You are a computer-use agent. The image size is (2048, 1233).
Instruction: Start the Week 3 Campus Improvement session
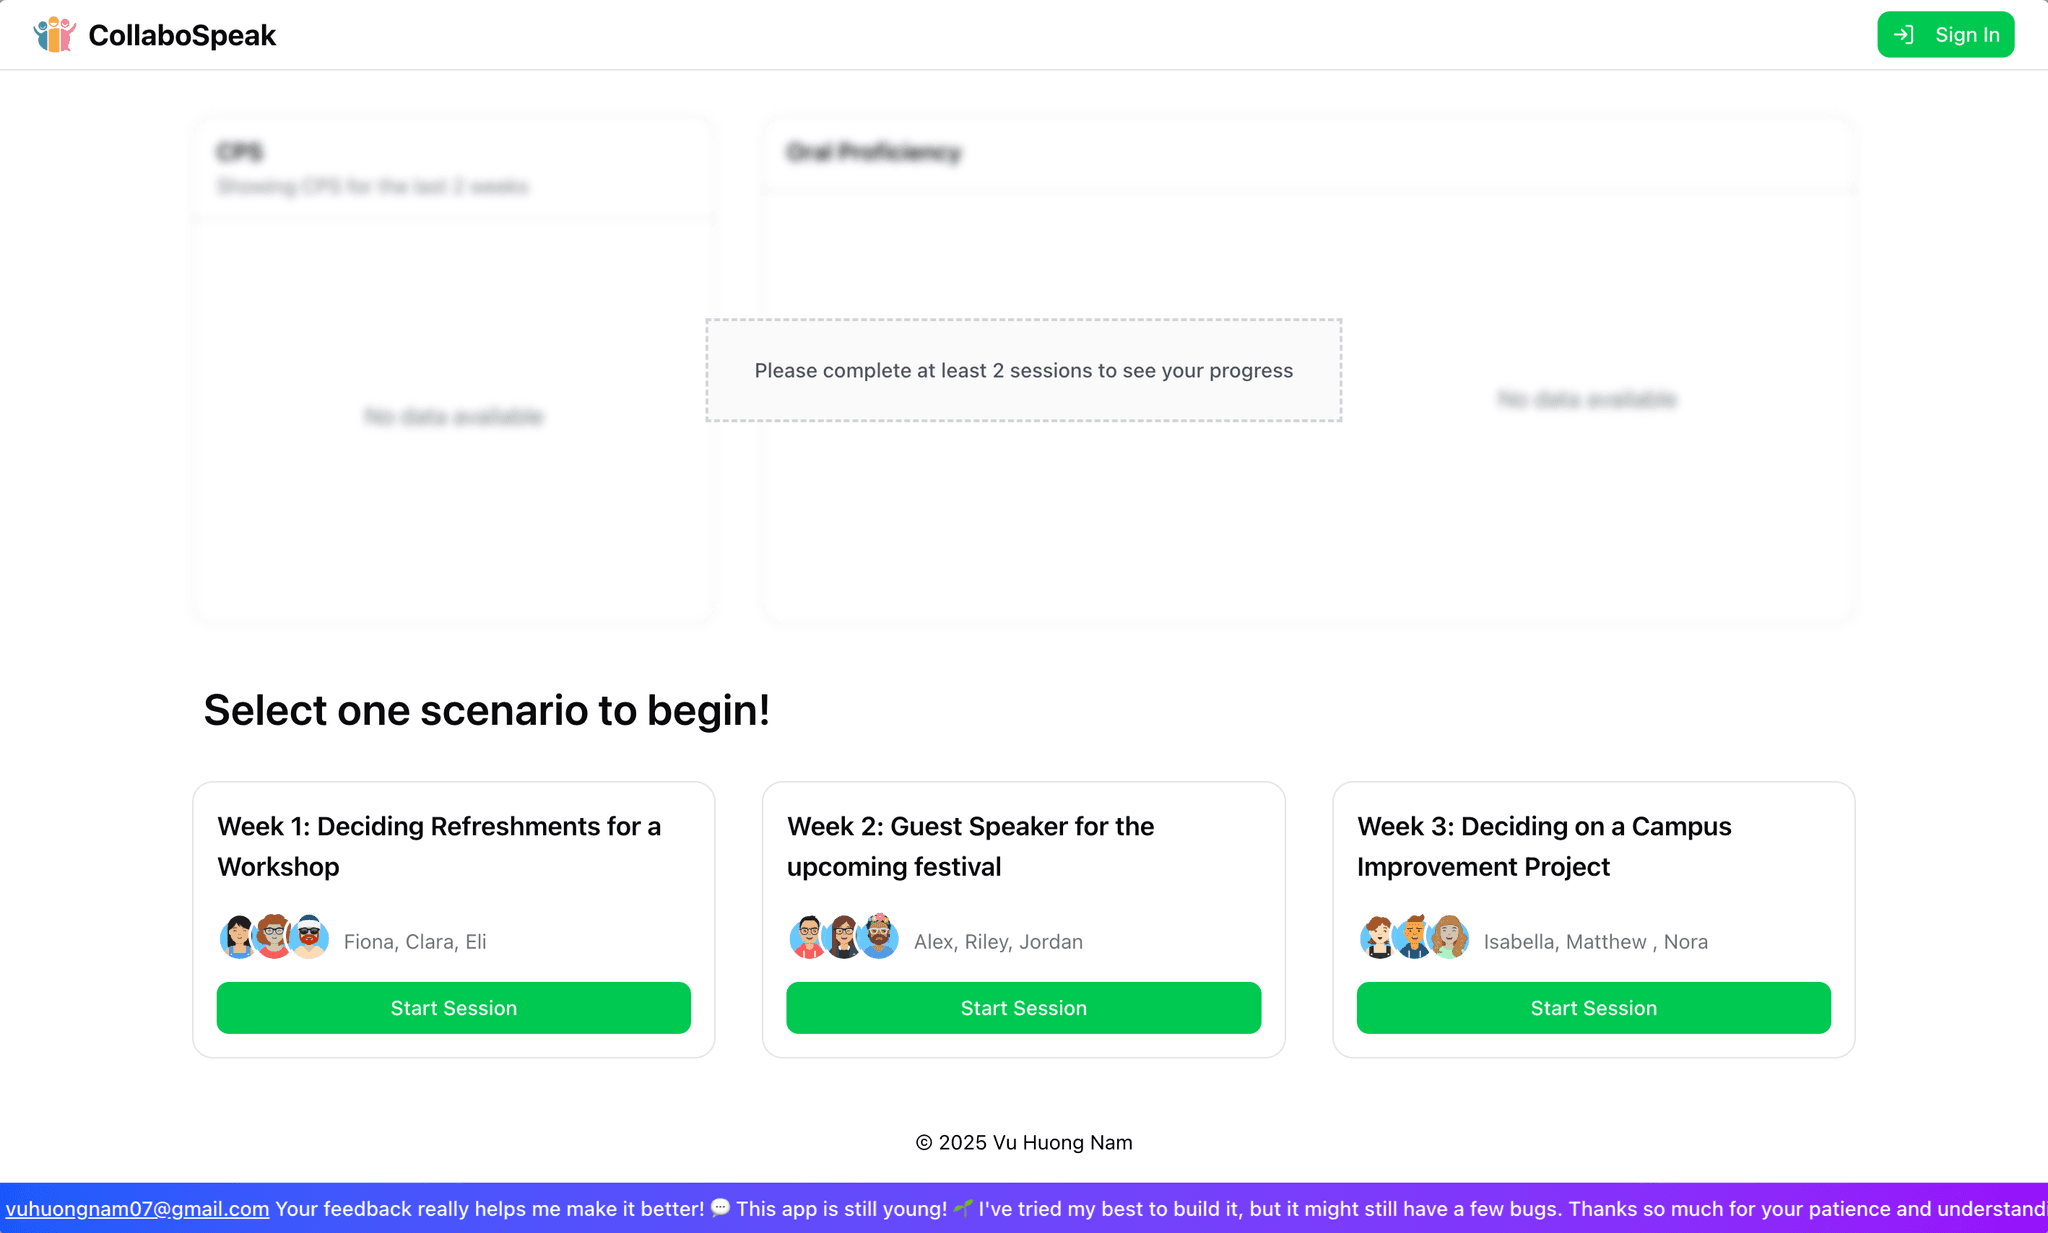(1593, 1008)
